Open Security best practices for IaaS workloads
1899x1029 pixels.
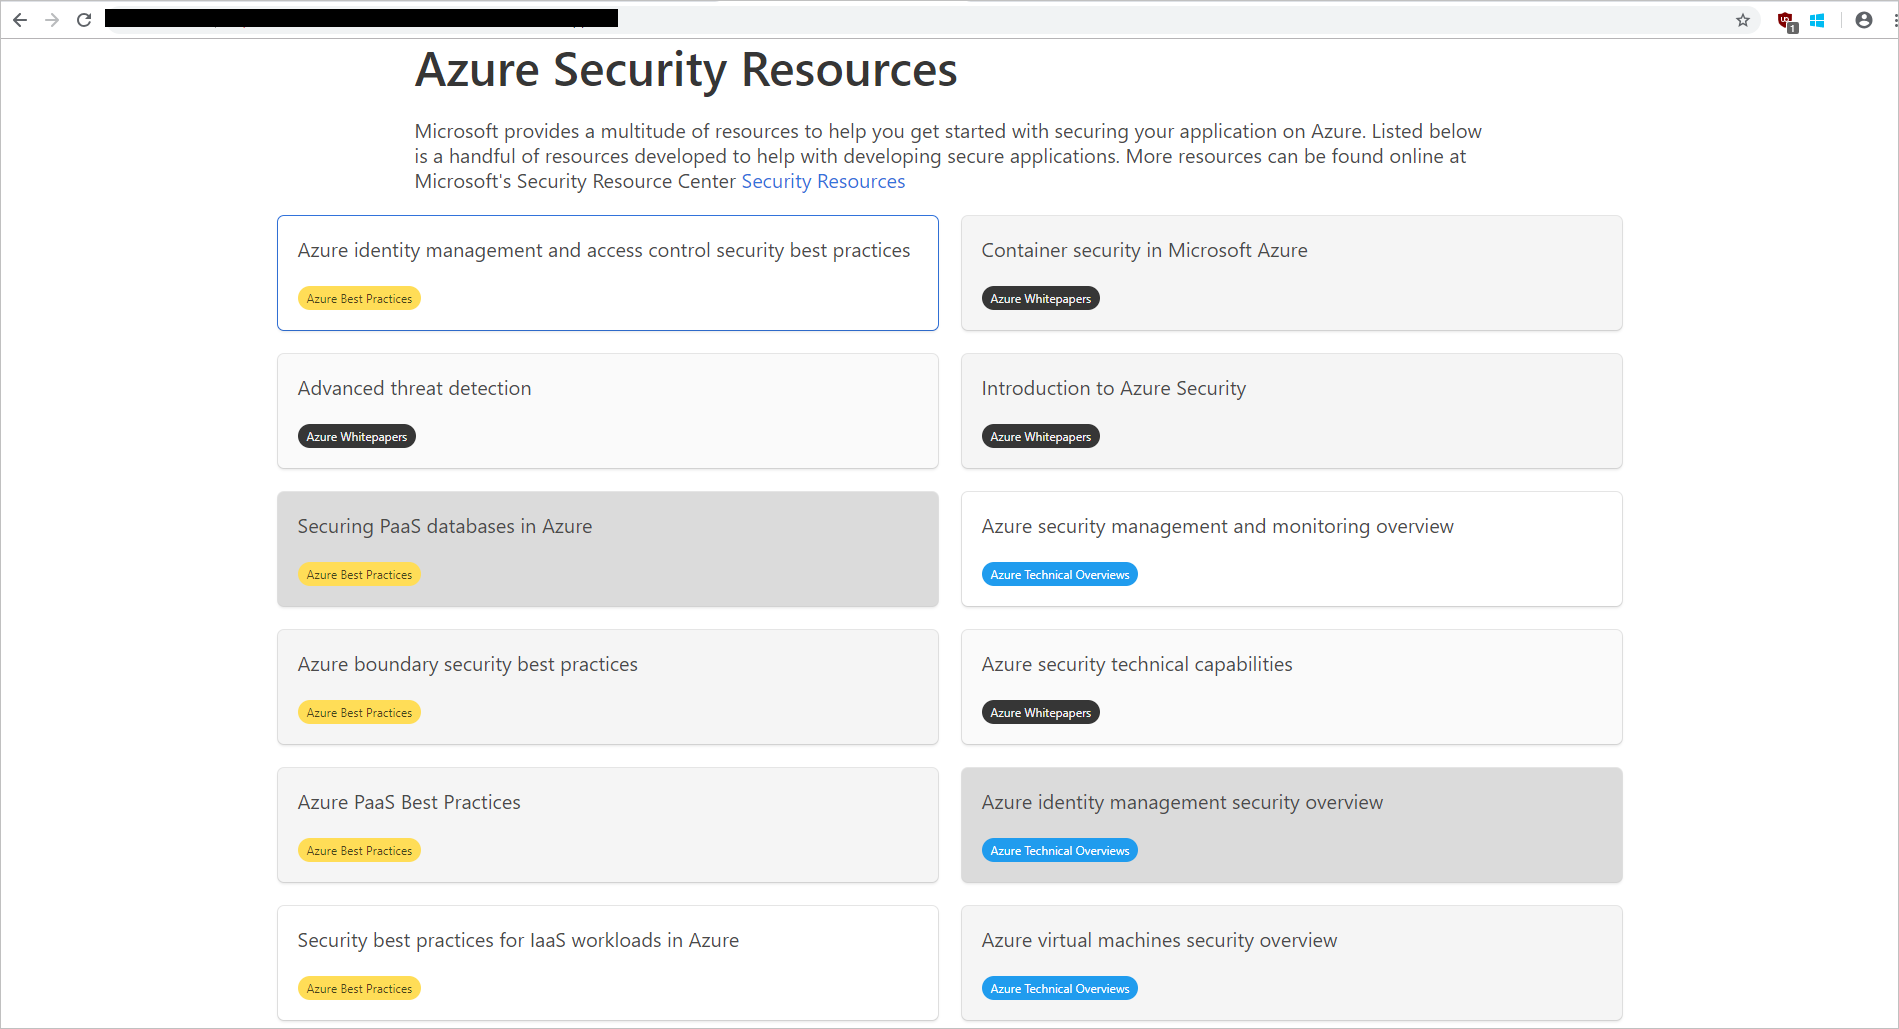tap(608, 963)
